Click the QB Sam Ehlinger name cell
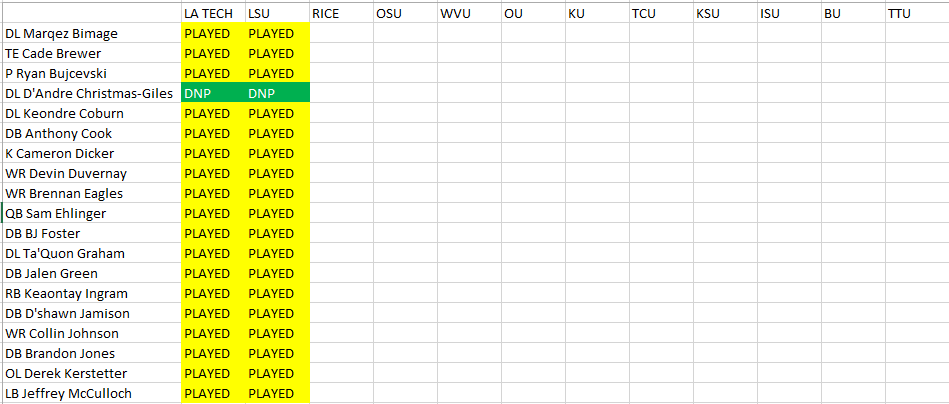The image size is (949, 404). click(91, 213)
